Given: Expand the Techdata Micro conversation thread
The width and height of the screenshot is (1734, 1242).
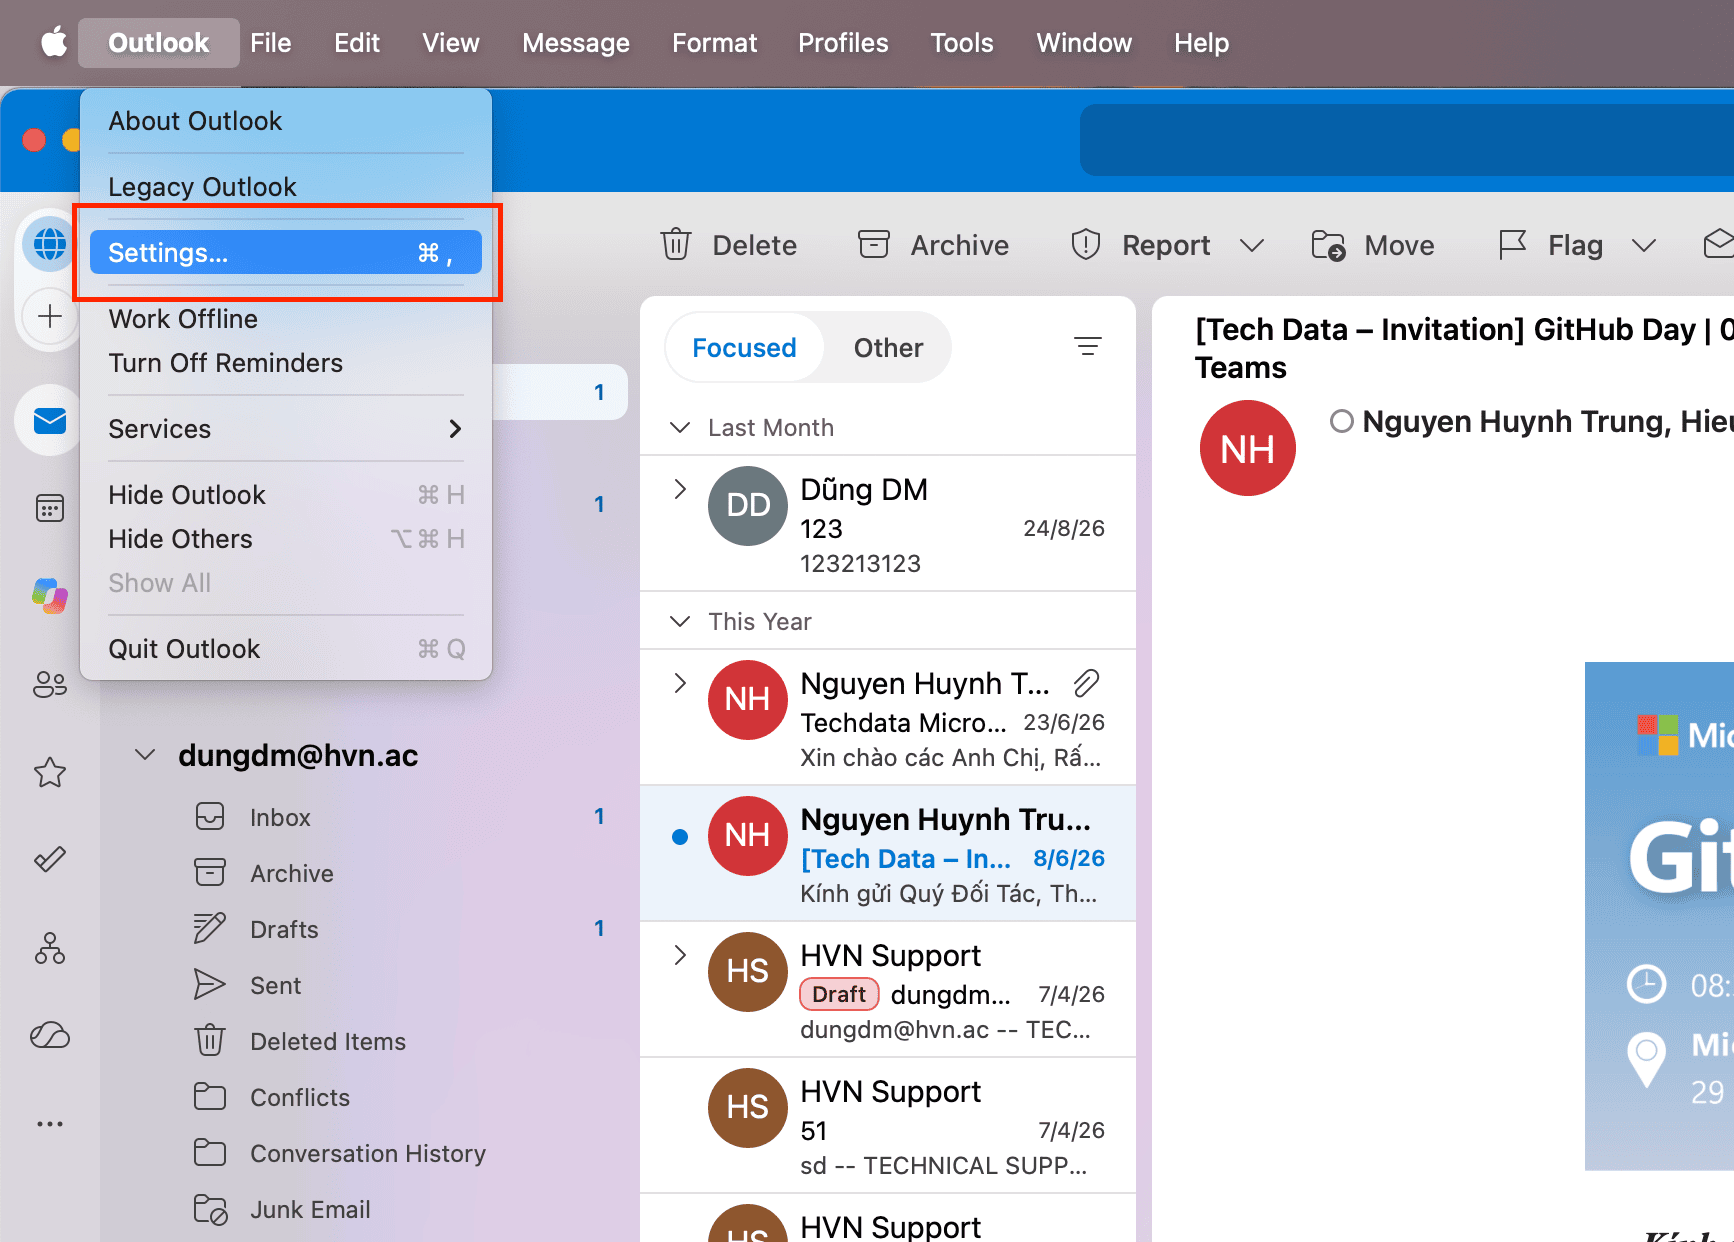Looking at the screenshot, I should pyautogui.click(x=680, y=683).
